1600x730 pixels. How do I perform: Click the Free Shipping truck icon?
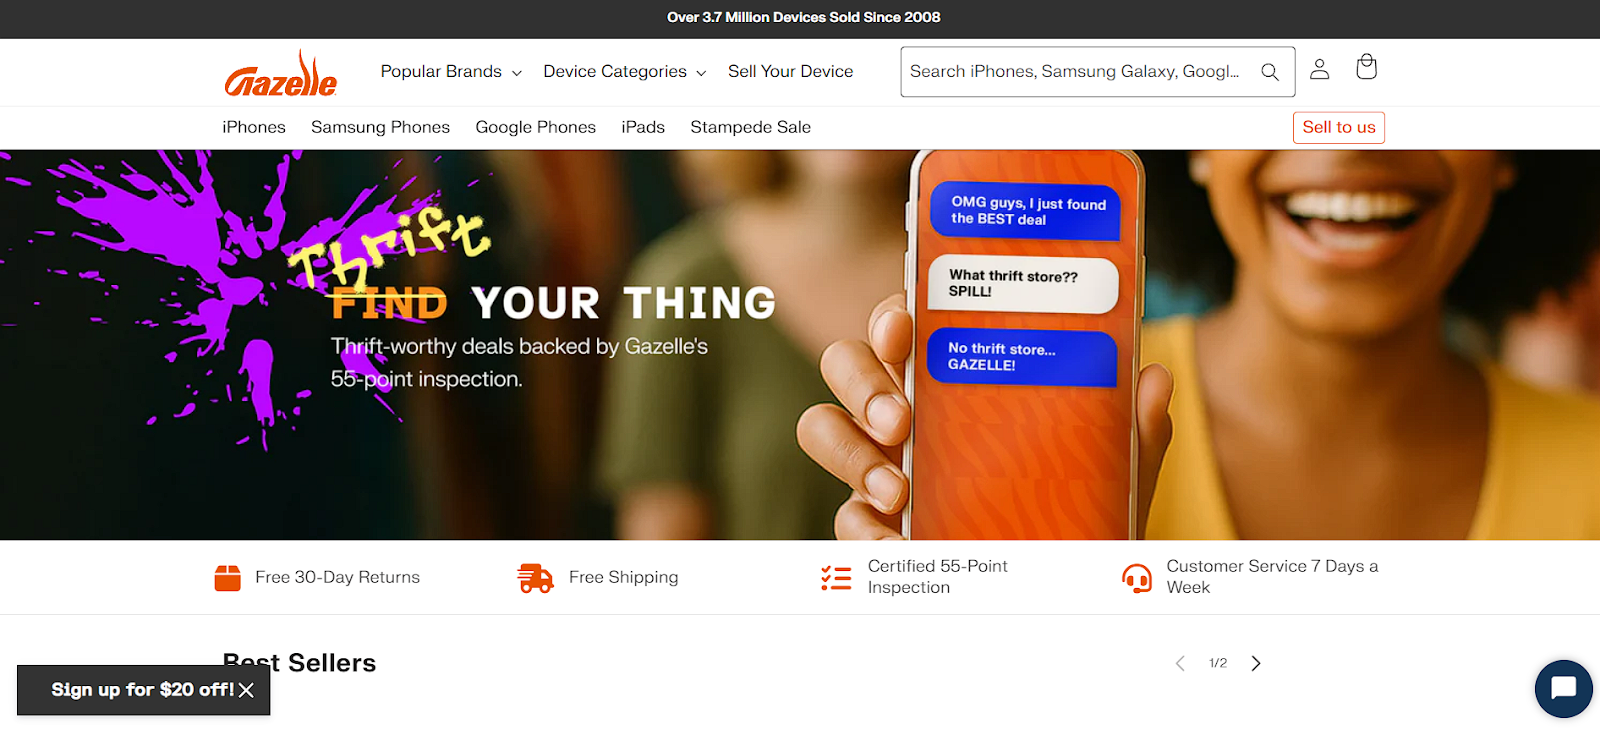pos(535,578)
